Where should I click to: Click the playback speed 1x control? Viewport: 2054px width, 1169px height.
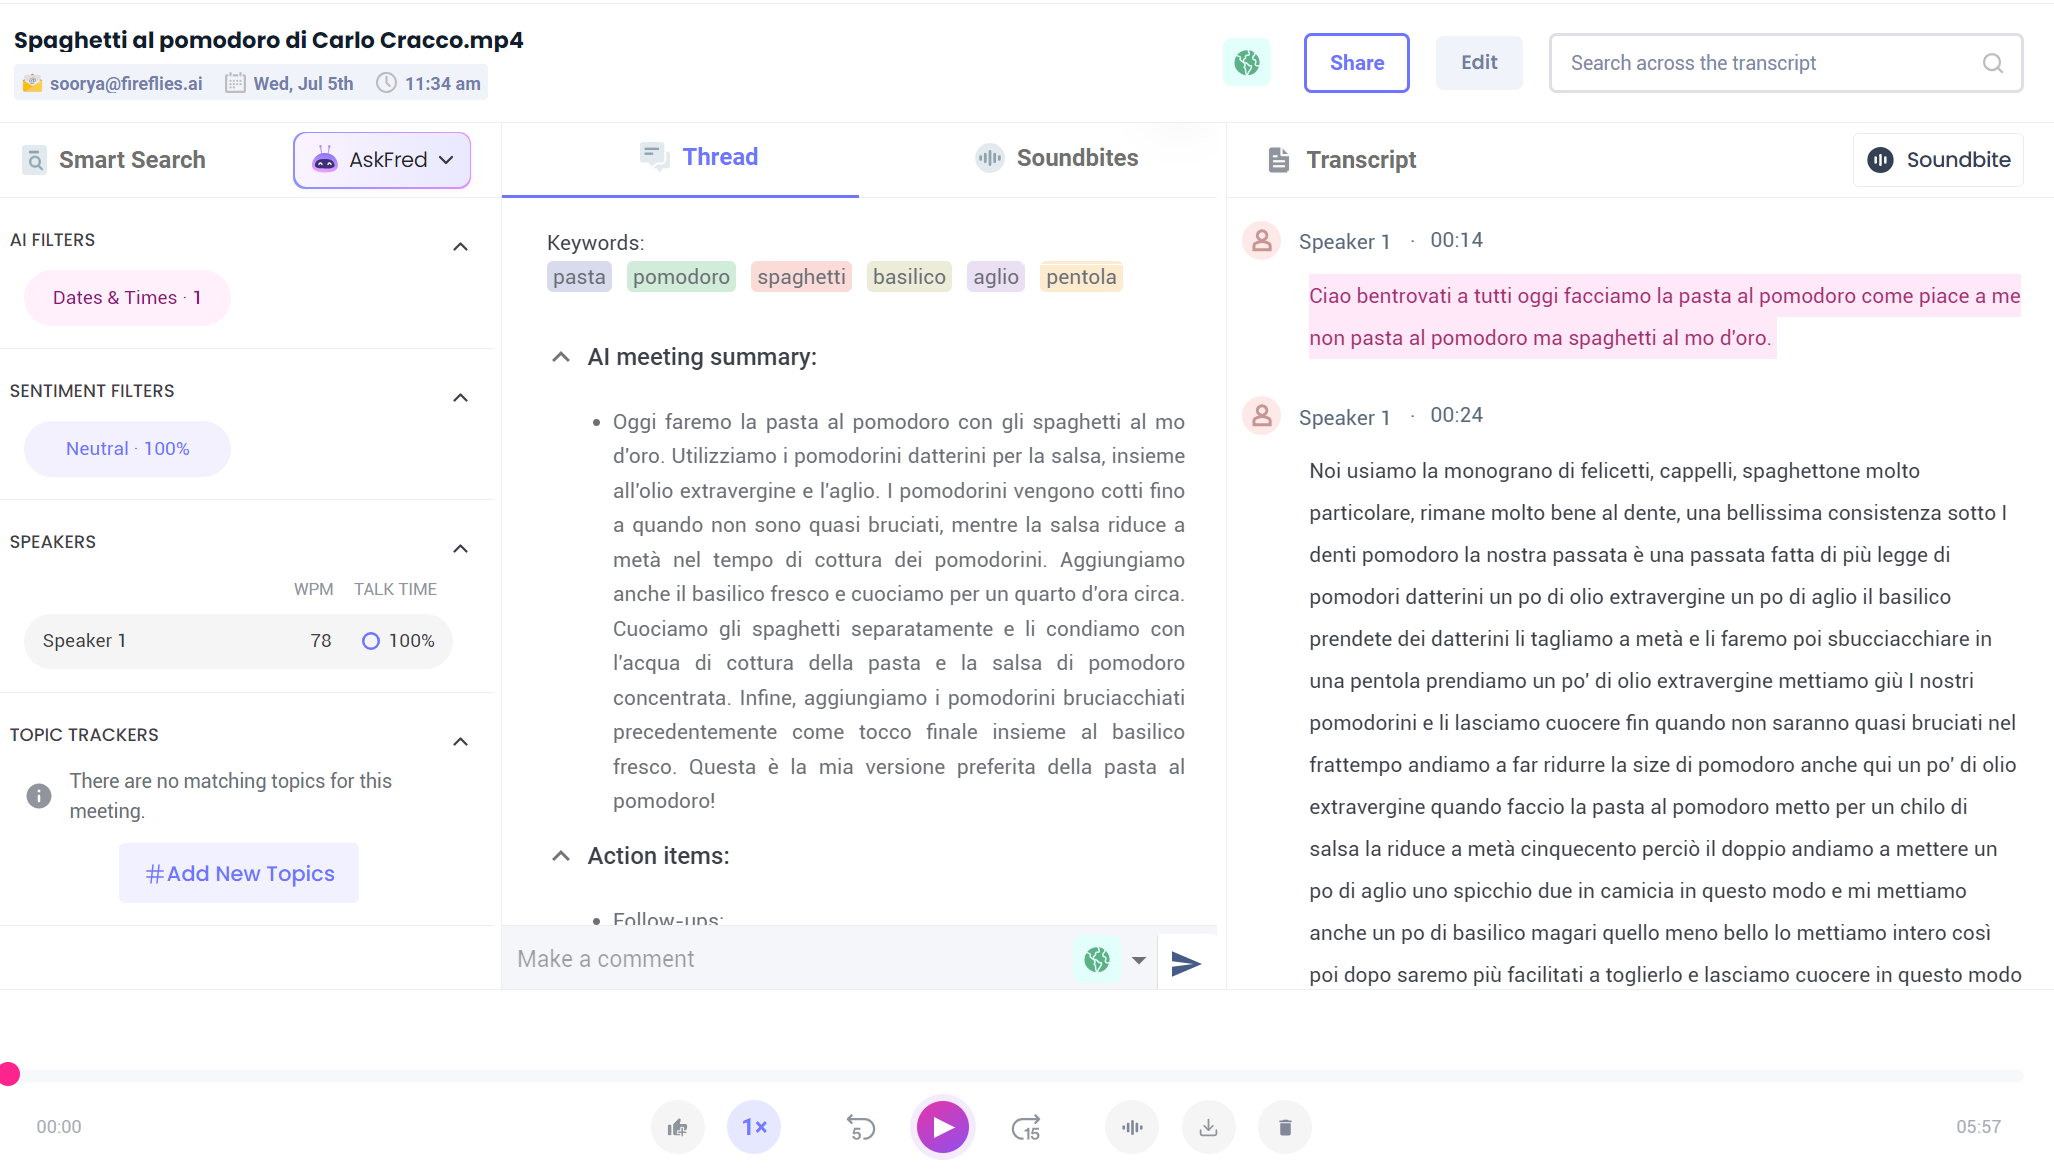(x=754, y=1127)
